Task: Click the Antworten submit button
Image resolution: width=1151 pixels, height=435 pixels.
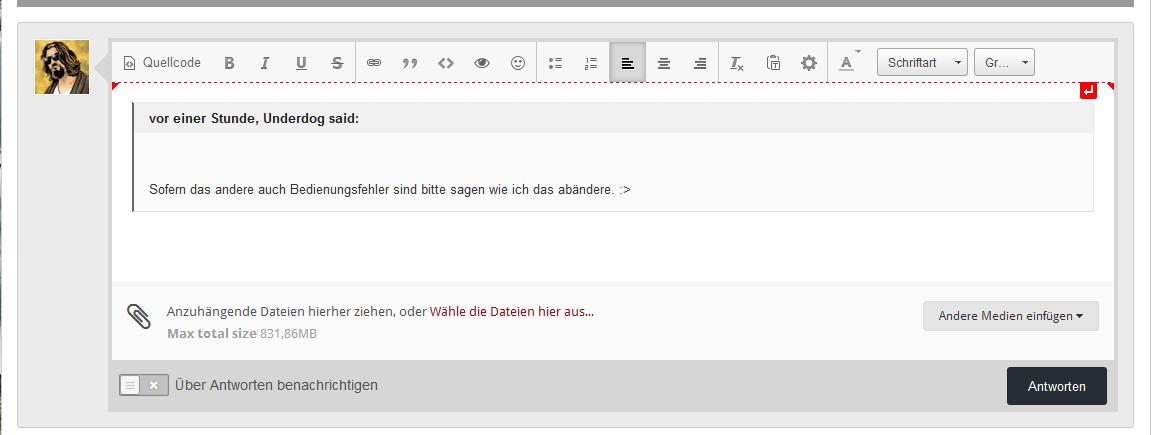Action: point(1056,386)
